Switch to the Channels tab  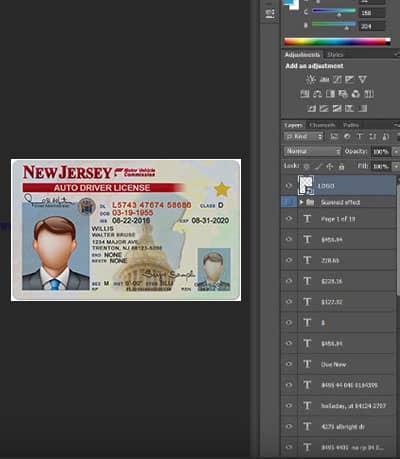point(322,125)
